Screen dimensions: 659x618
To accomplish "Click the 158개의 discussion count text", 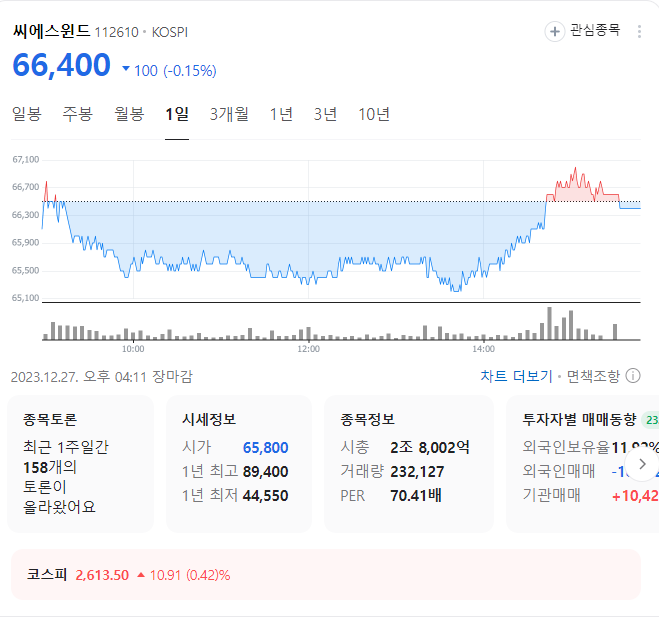I will tap(50, 467).
